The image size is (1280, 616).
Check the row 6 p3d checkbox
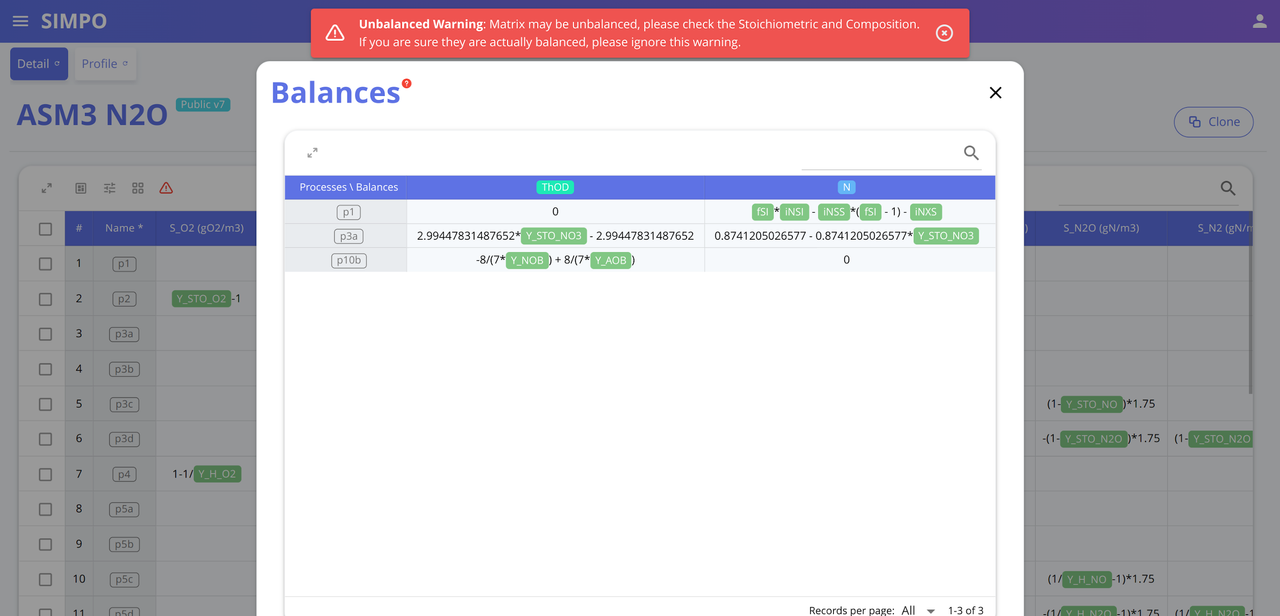coord(45,439)
